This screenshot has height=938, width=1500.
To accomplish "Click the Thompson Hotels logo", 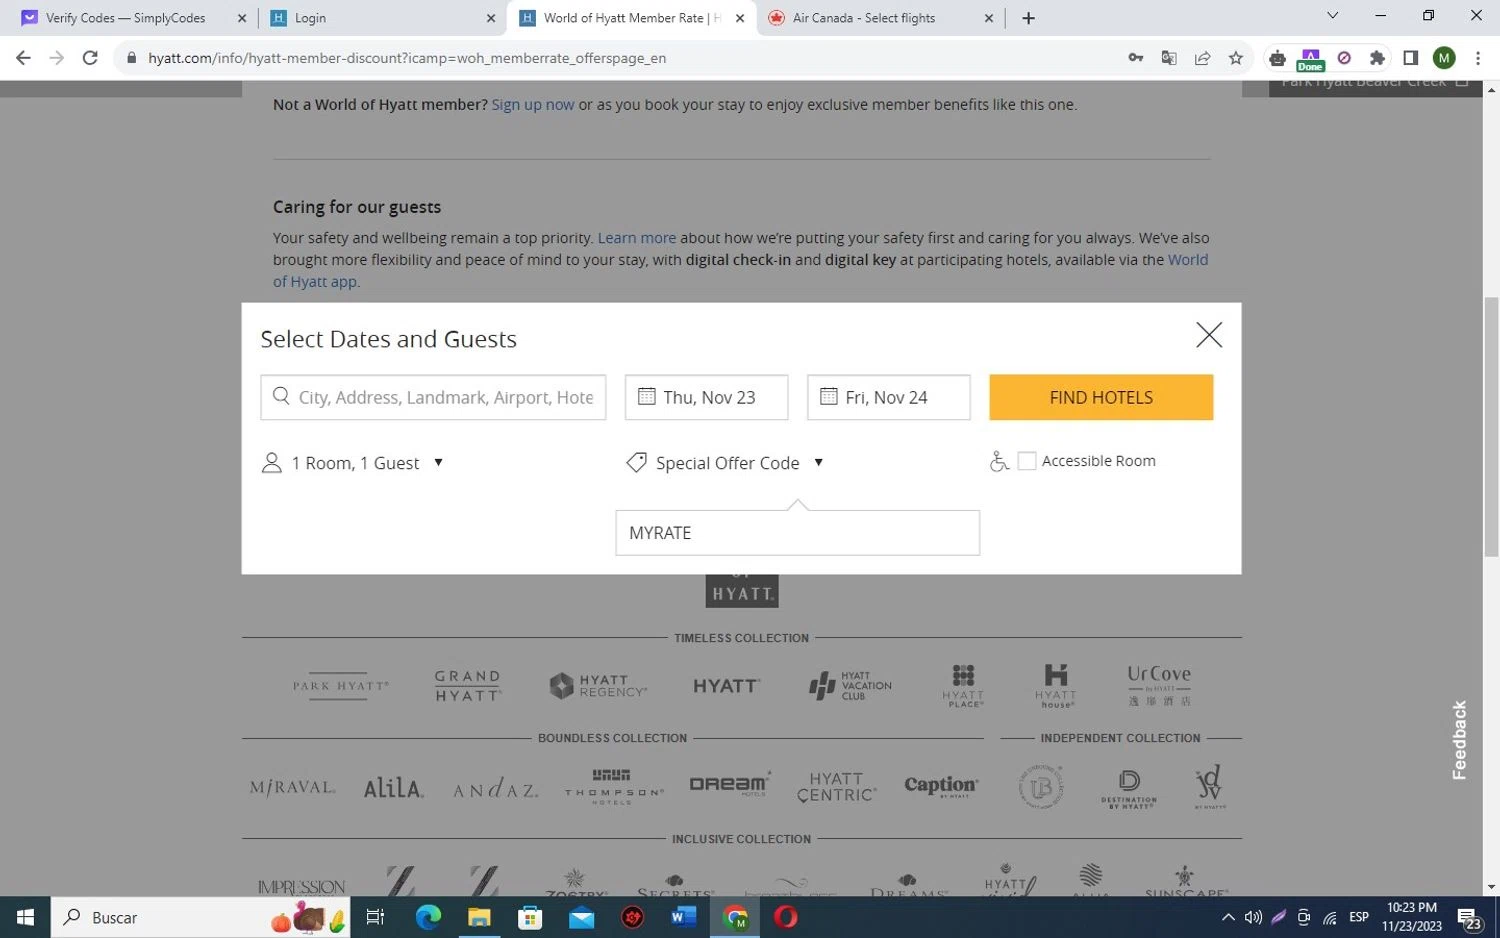I will point(613,787).
